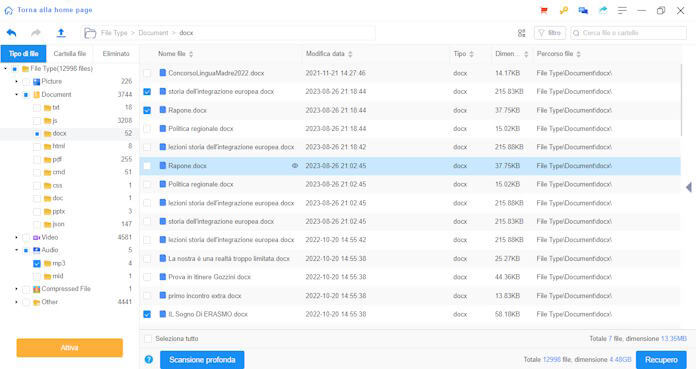The height and width of the screenshot is (369, 696).
Task: Go back with the blue back arrow
Action: 12,33
